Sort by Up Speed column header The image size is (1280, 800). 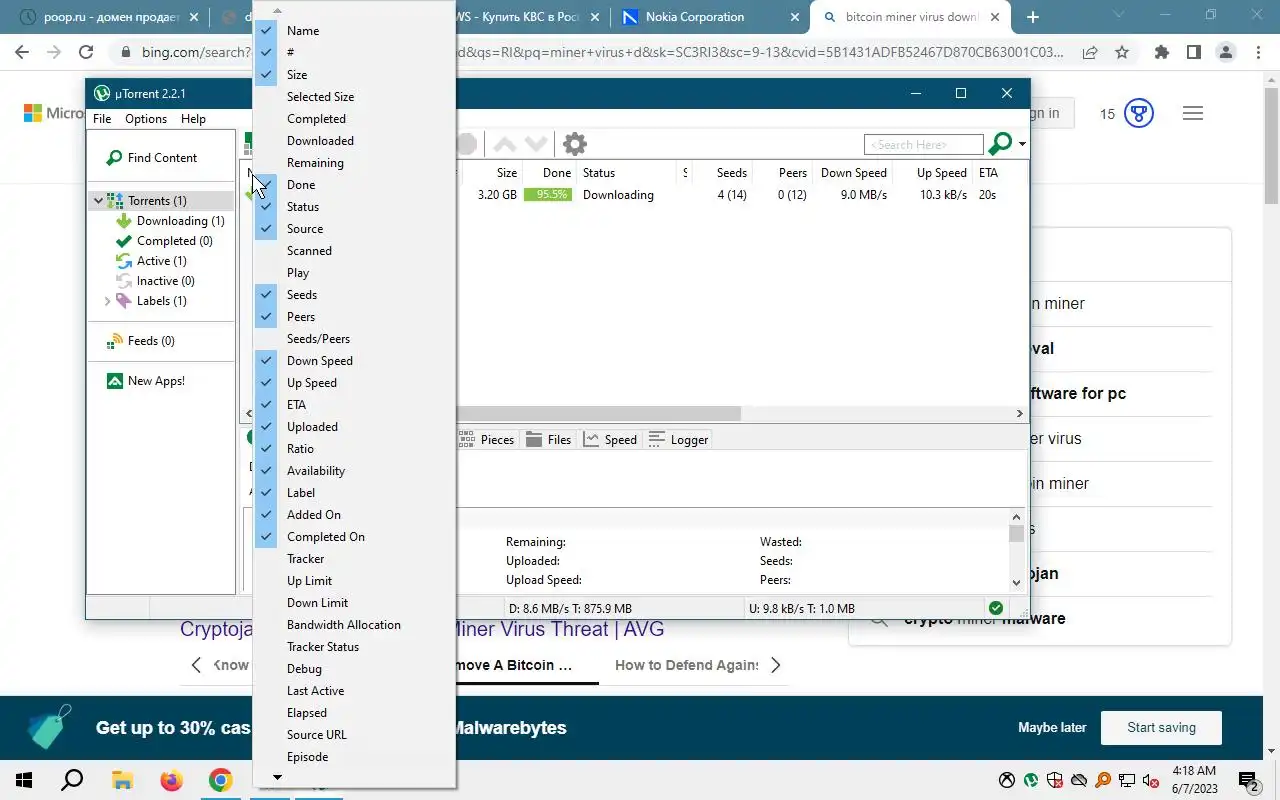click(x=941, y=173)
